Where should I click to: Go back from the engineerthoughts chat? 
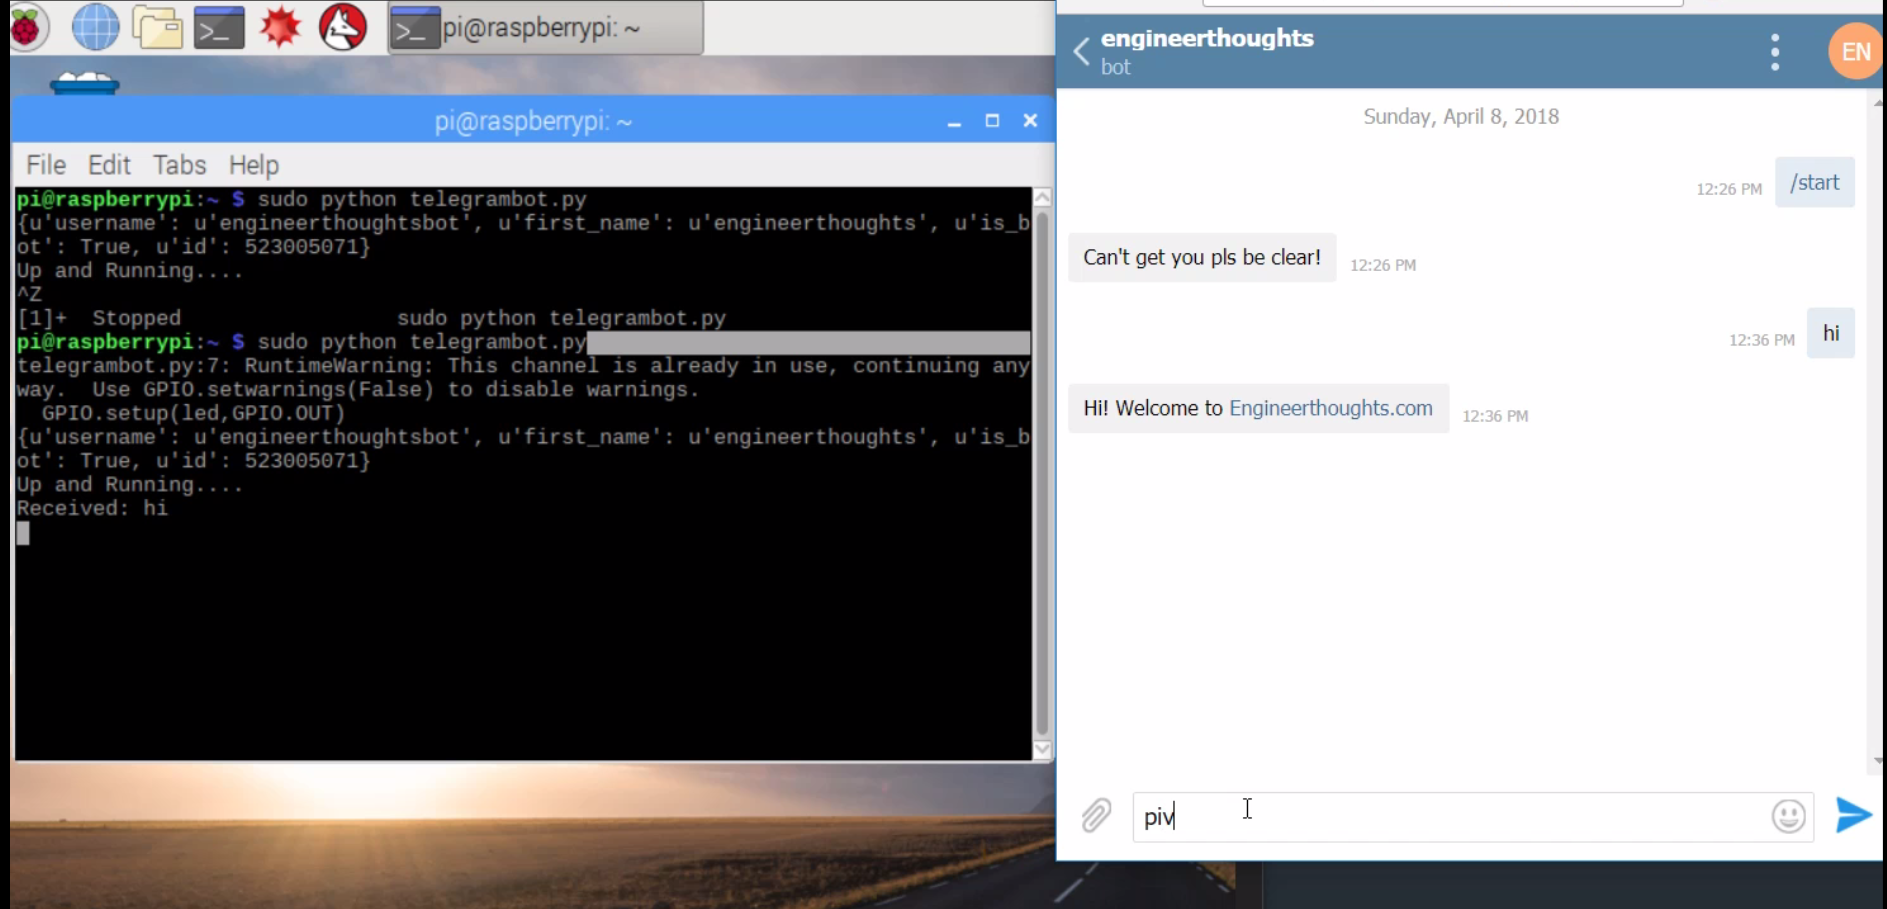coord(1081,51)
